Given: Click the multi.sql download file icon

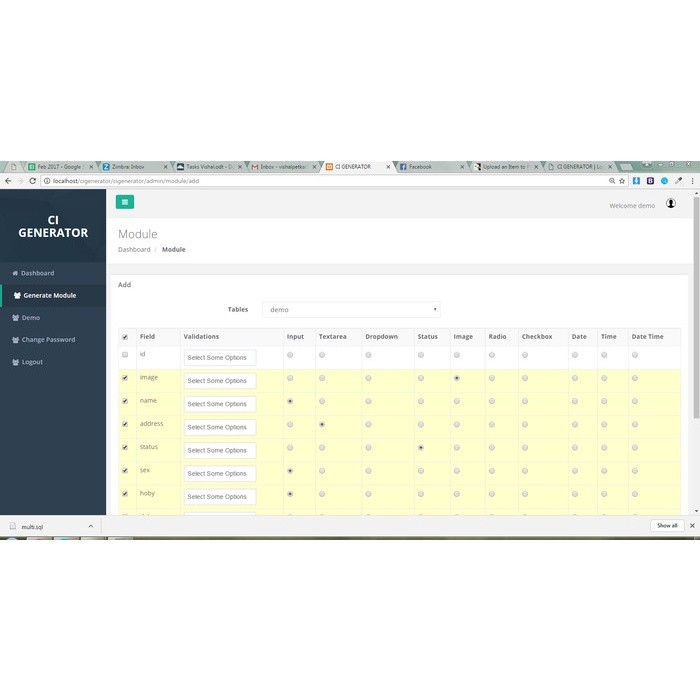Looking at the screenshot, I should (x=13, y=525).
